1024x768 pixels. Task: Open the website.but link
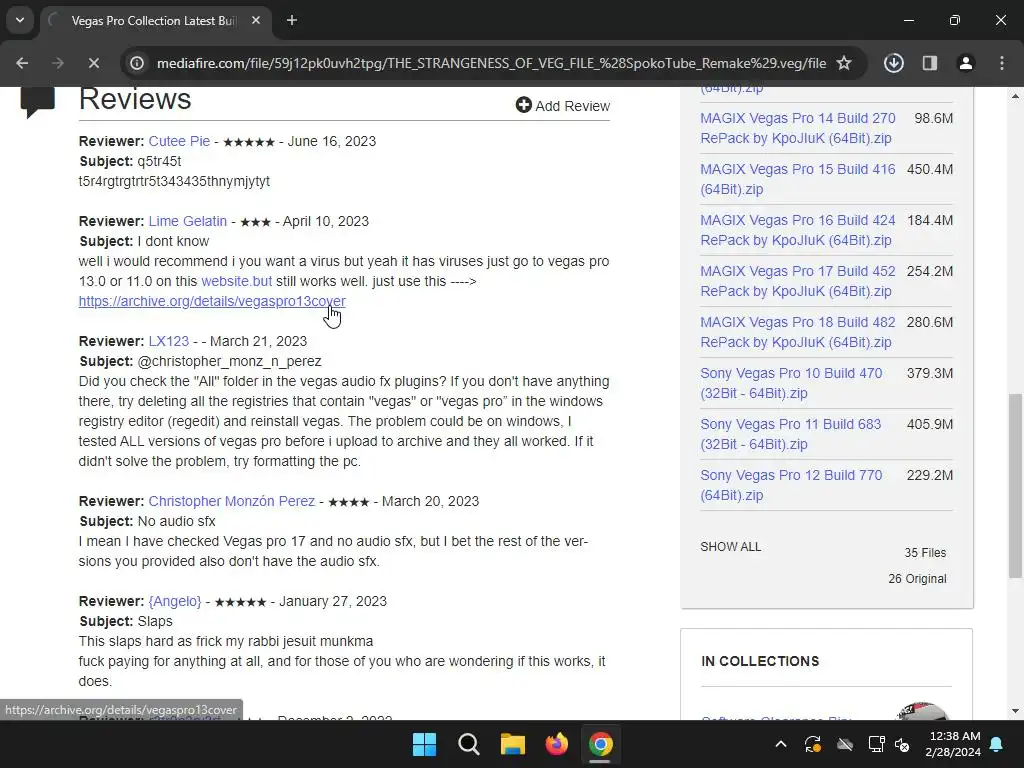click(x=236, y=281)
